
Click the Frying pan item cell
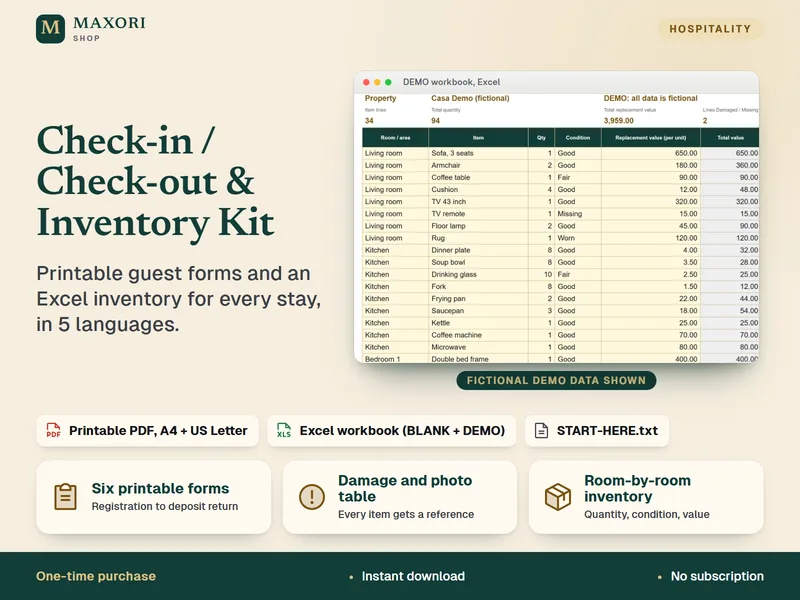click(x=478, y=298)
